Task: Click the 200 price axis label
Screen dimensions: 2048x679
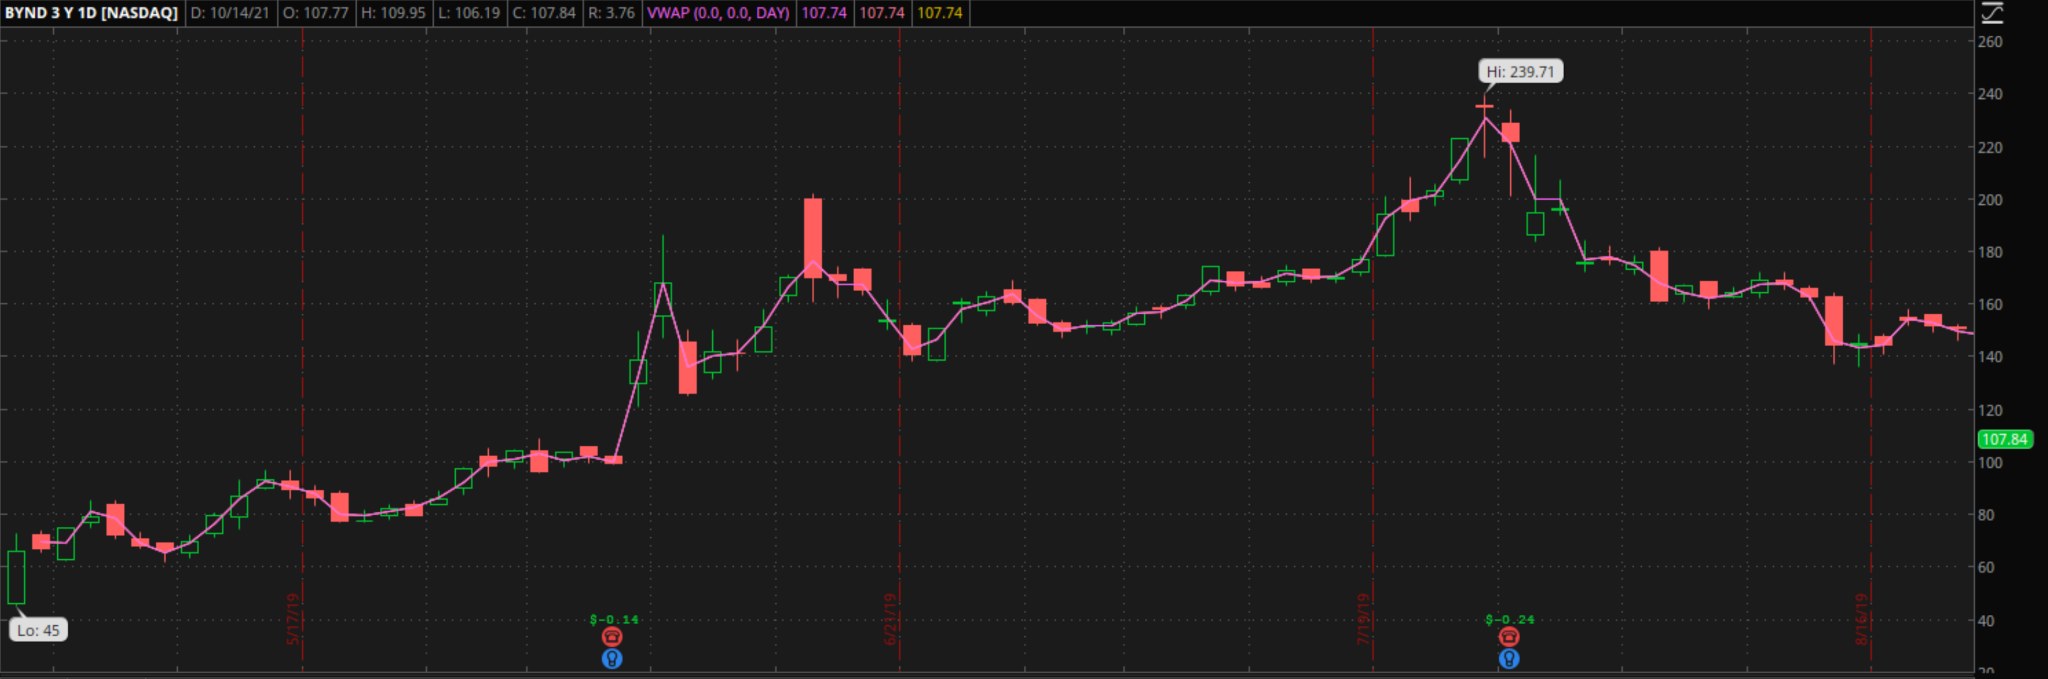Action: click(1990, 200)
